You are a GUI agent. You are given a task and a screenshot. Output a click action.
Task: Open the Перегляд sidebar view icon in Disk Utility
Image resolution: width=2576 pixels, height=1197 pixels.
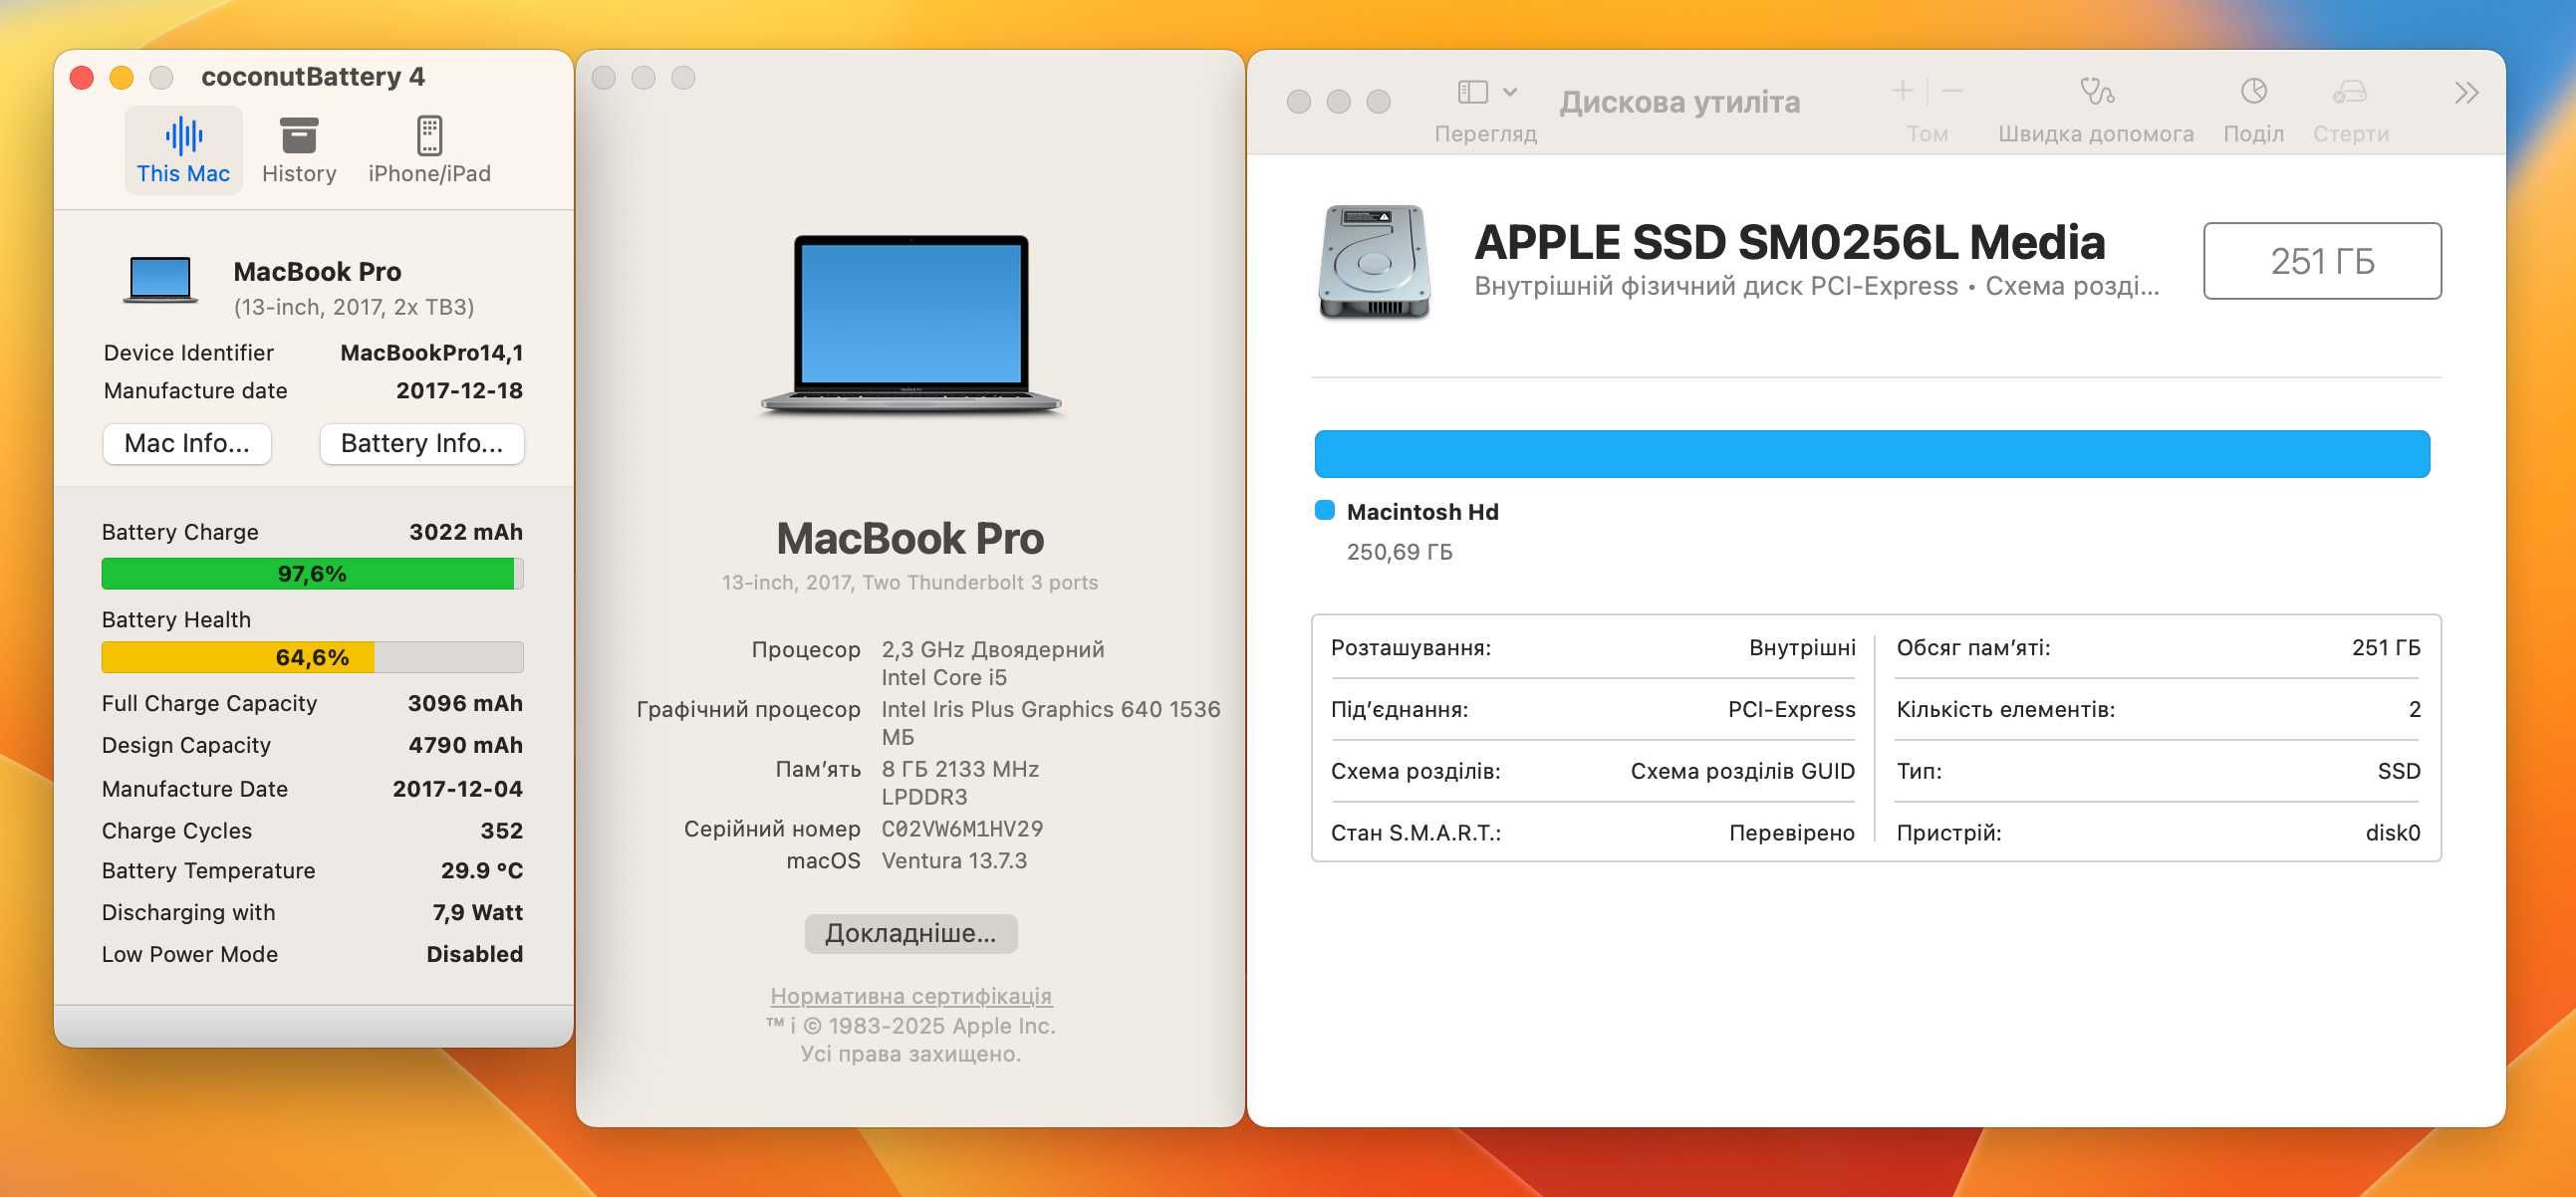1473,92
